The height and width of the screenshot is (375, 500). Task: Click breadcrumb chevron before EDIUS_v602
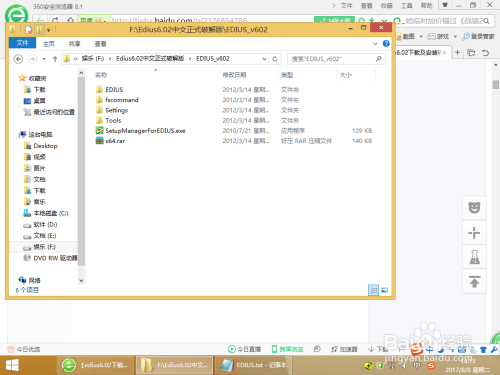tap(190, 59)
